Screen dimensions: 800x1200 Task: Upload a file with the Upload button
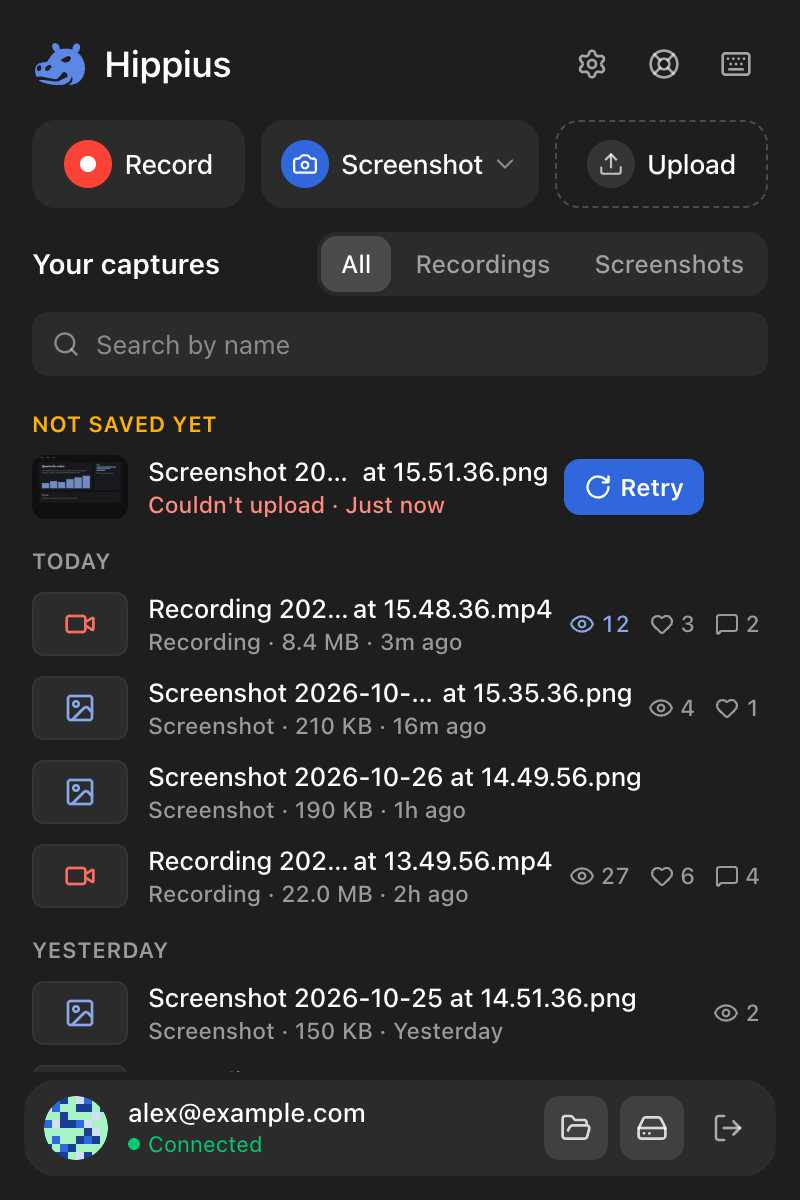(662, 164)
